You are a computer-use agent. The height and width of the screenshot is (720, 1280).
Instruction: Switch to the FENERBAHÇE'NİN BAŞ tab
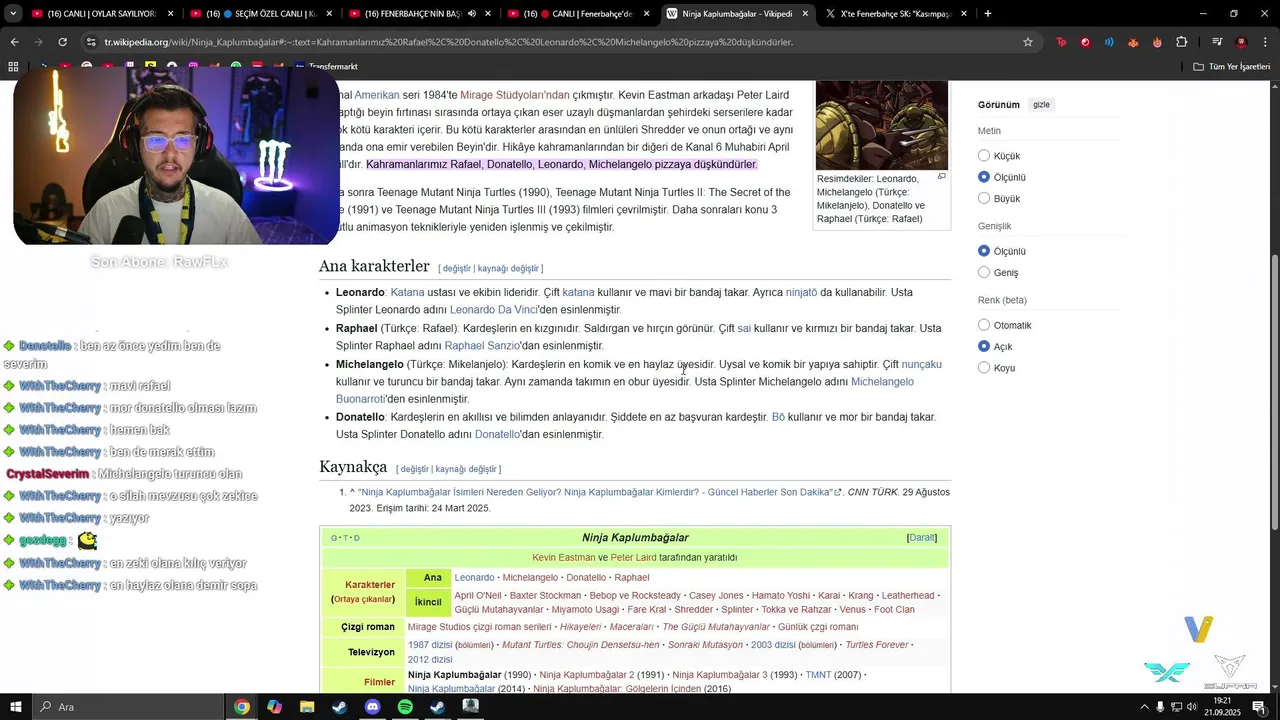click(x=420, y=13)
